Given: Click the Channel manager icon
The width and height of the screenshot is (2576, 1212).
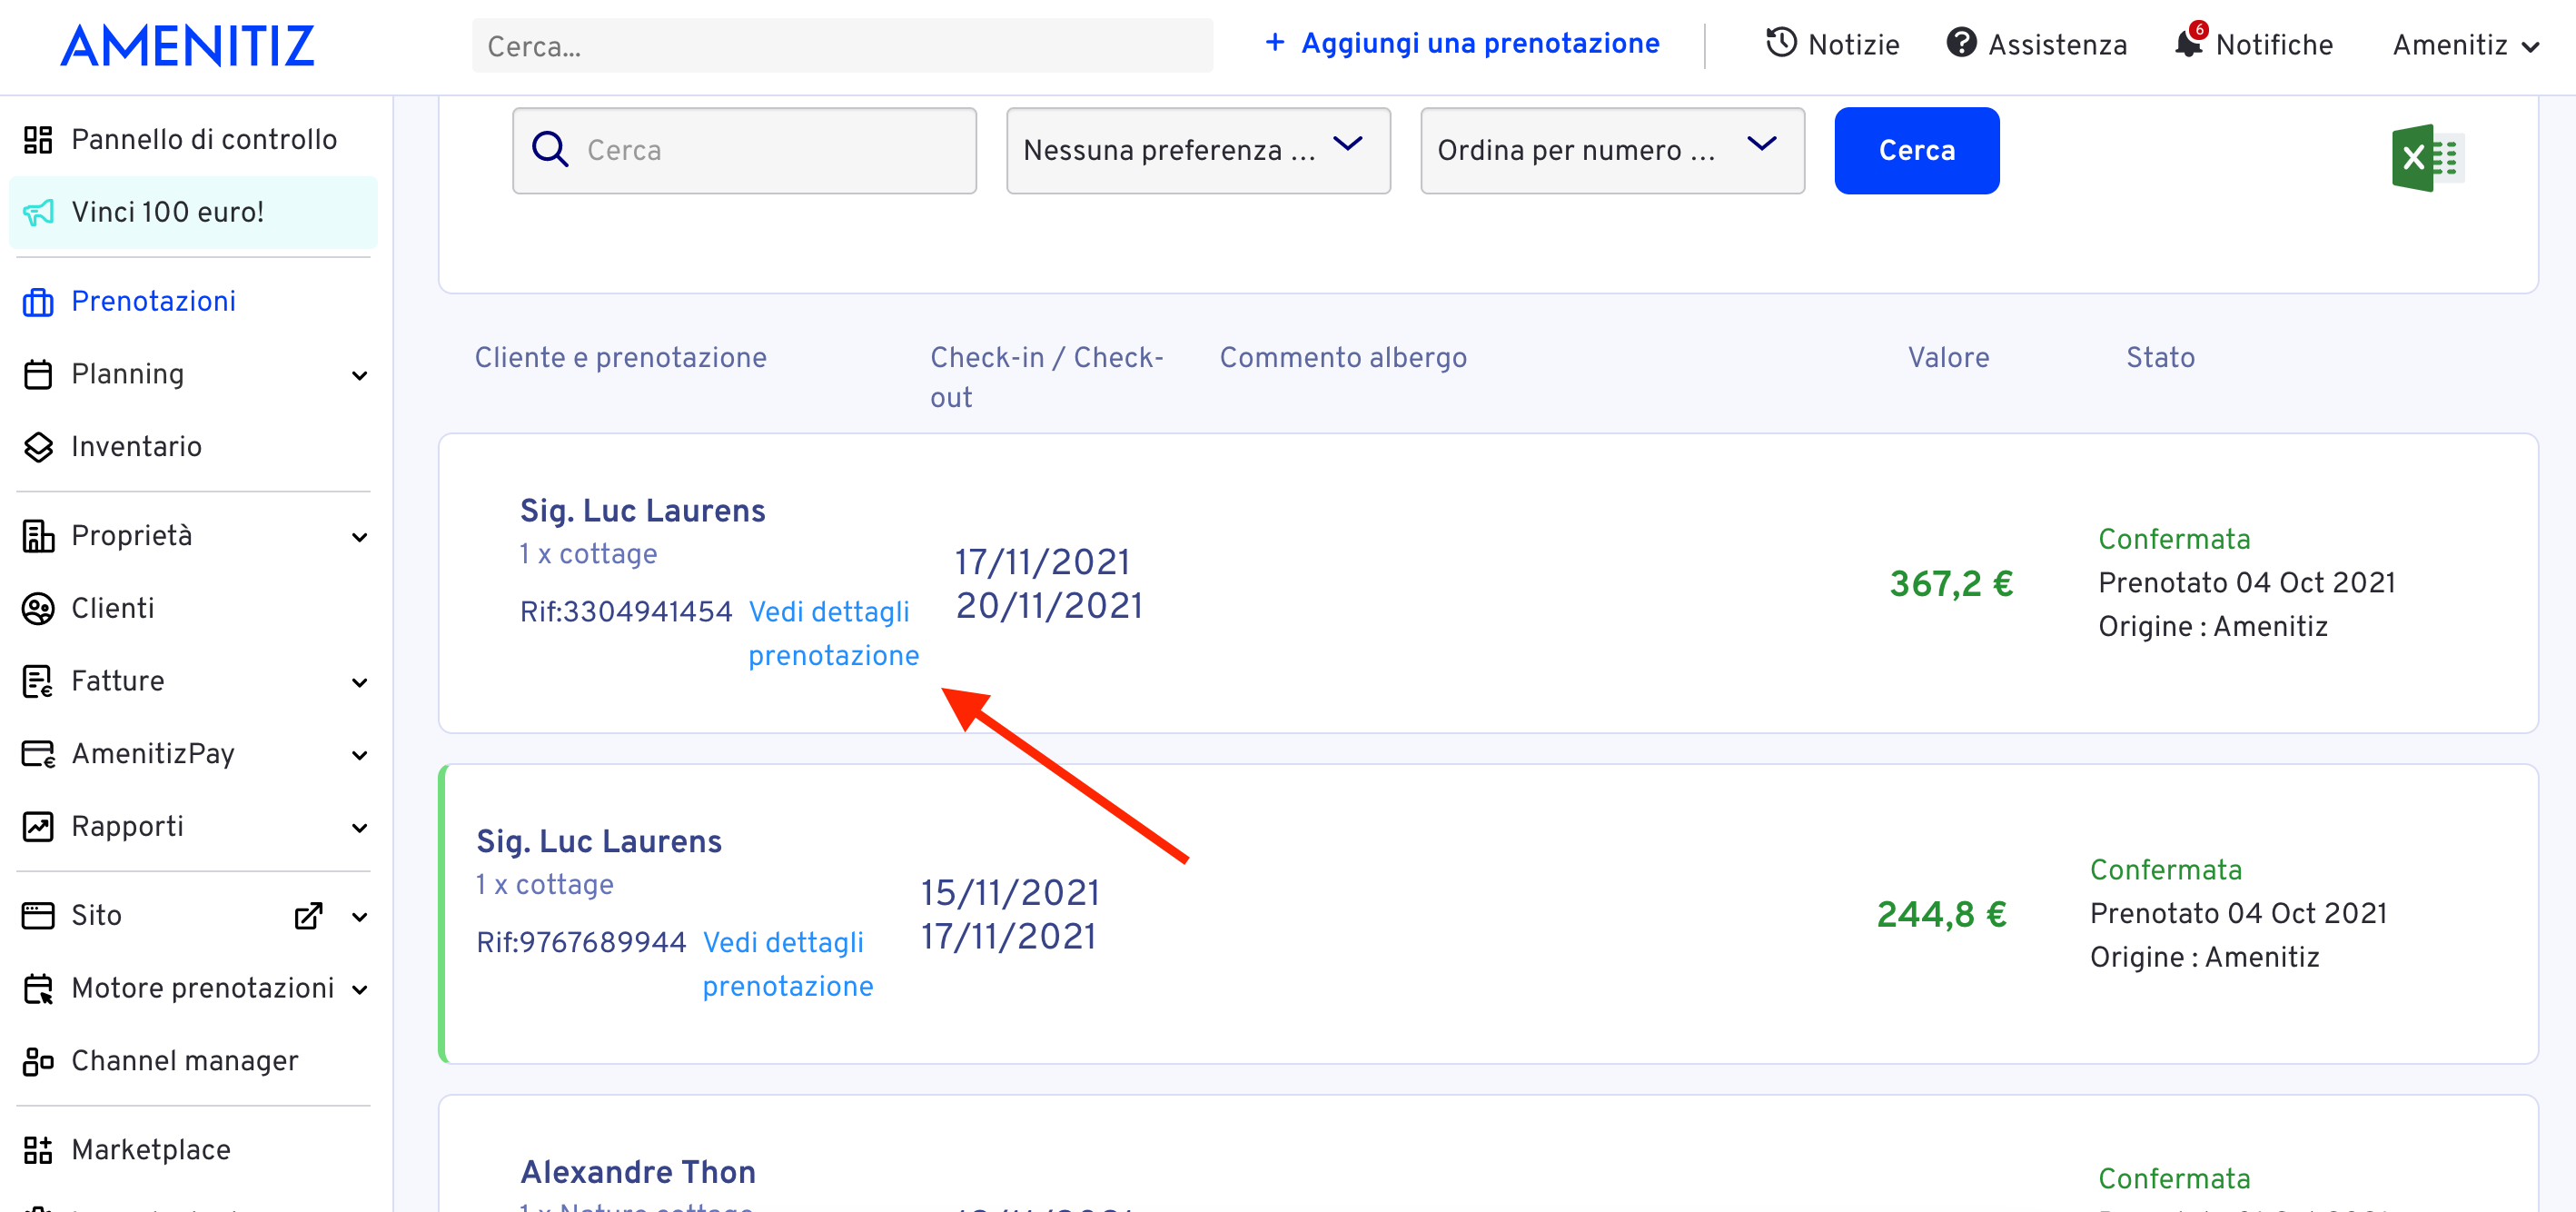Looking at the screenshot, I should click(x=38, y=1061).
